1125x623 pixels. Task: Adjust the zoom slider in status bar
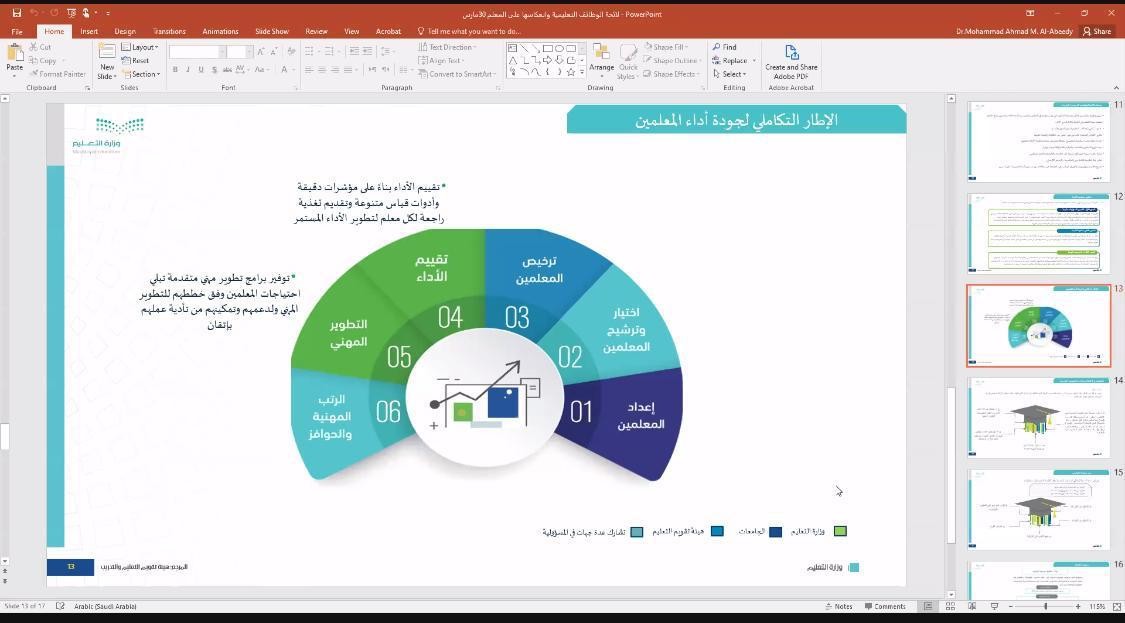pos(1045,606)
